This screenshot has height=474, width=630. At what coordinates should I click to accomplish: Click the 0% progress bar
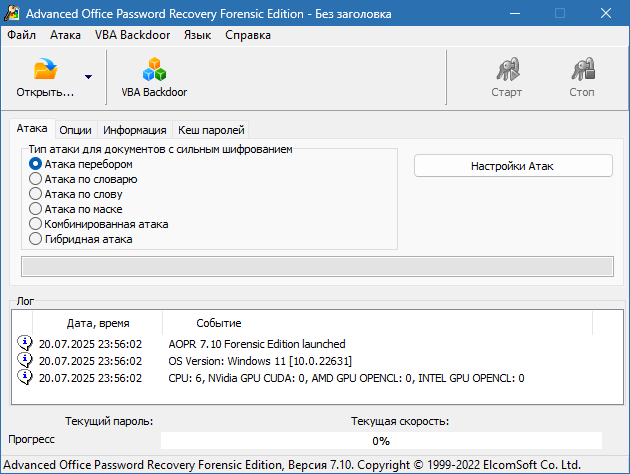pyautogui.click(x=381, y=441)
